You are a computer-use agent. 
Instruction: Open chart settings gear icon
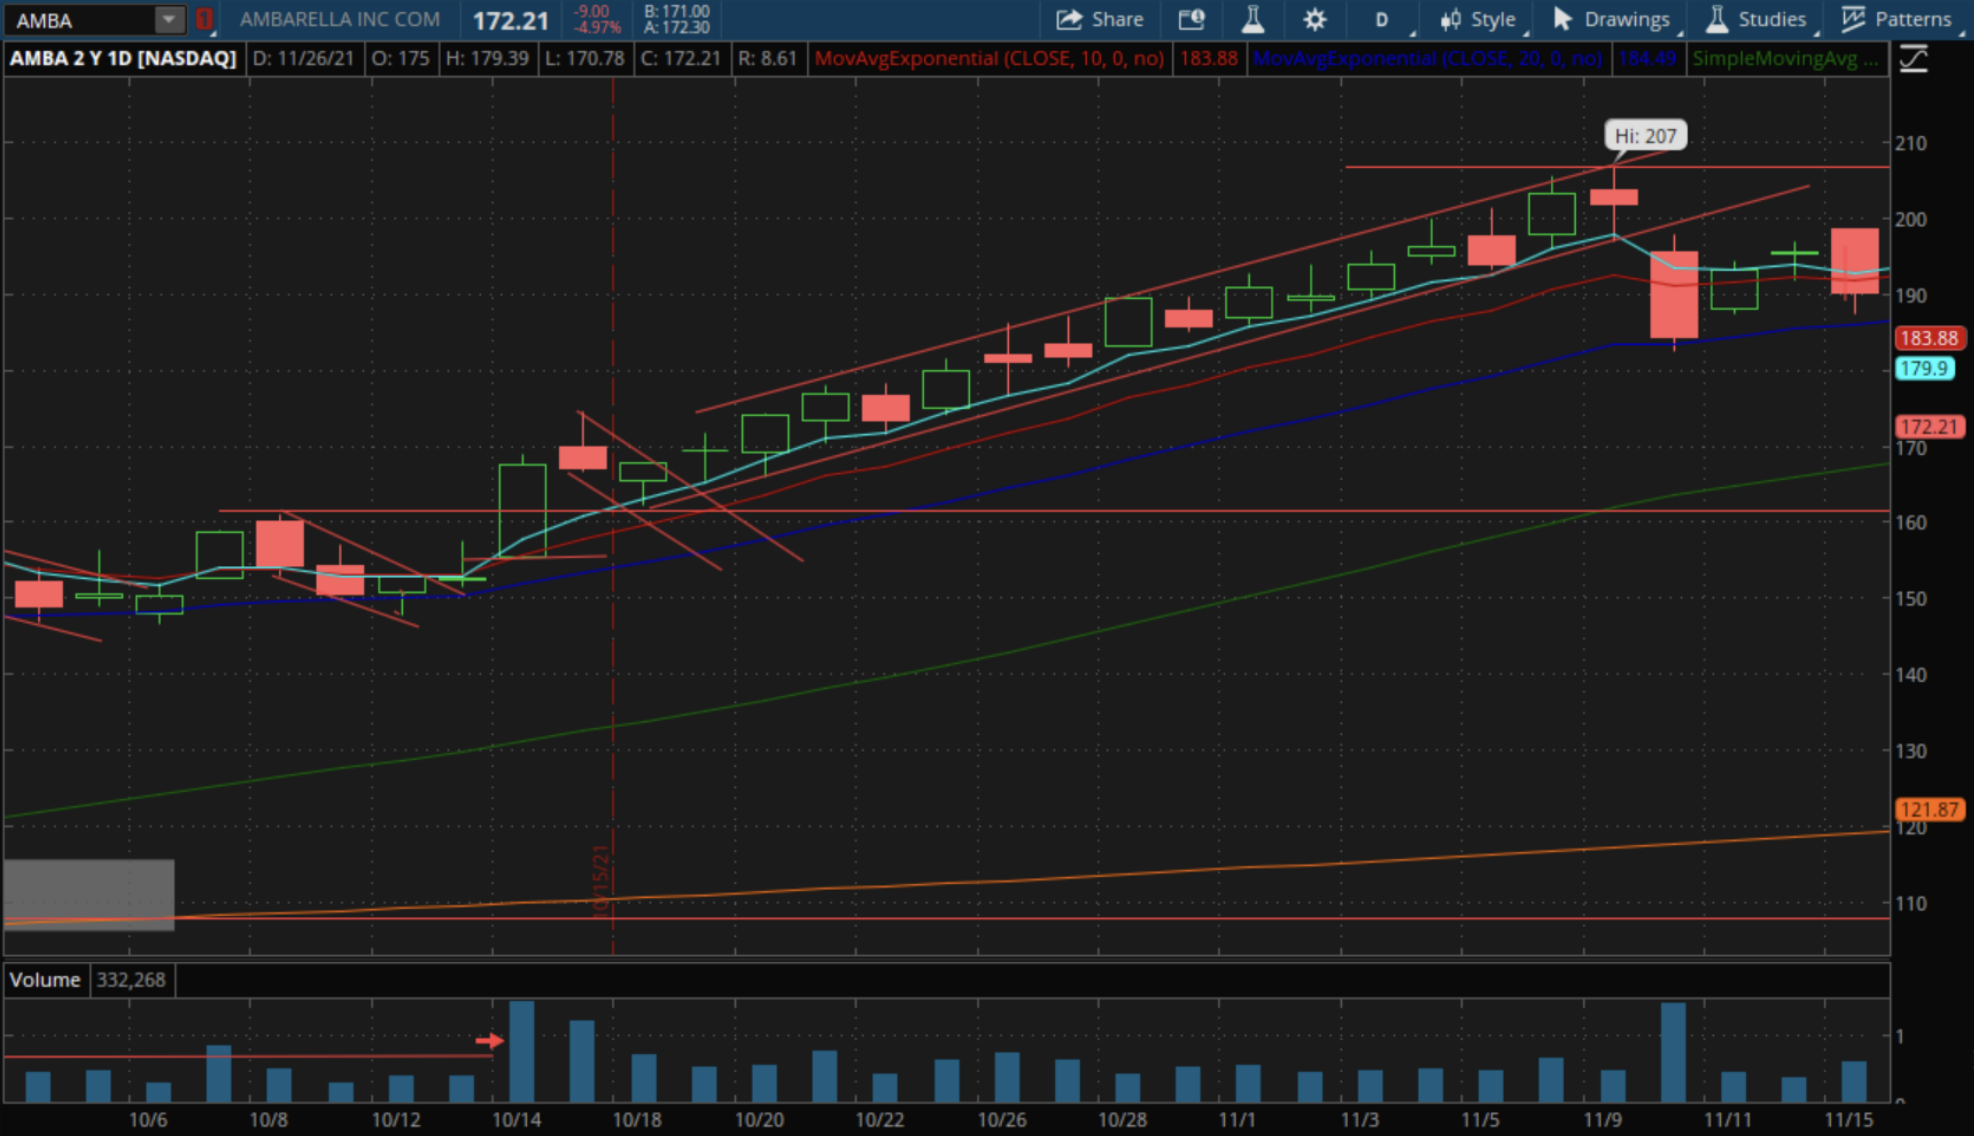(x=1314, y=19)
